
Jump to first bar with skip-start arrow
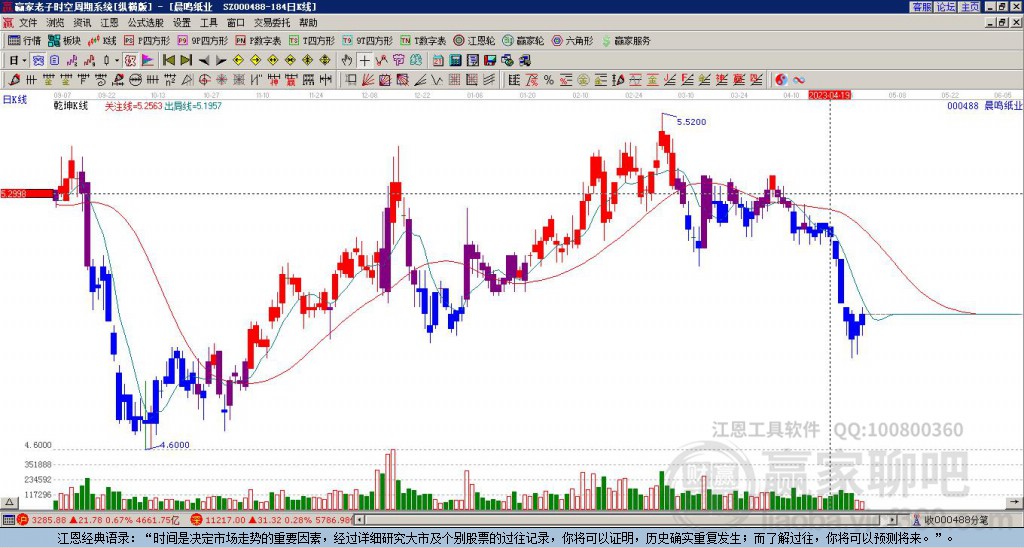point(168,61)
